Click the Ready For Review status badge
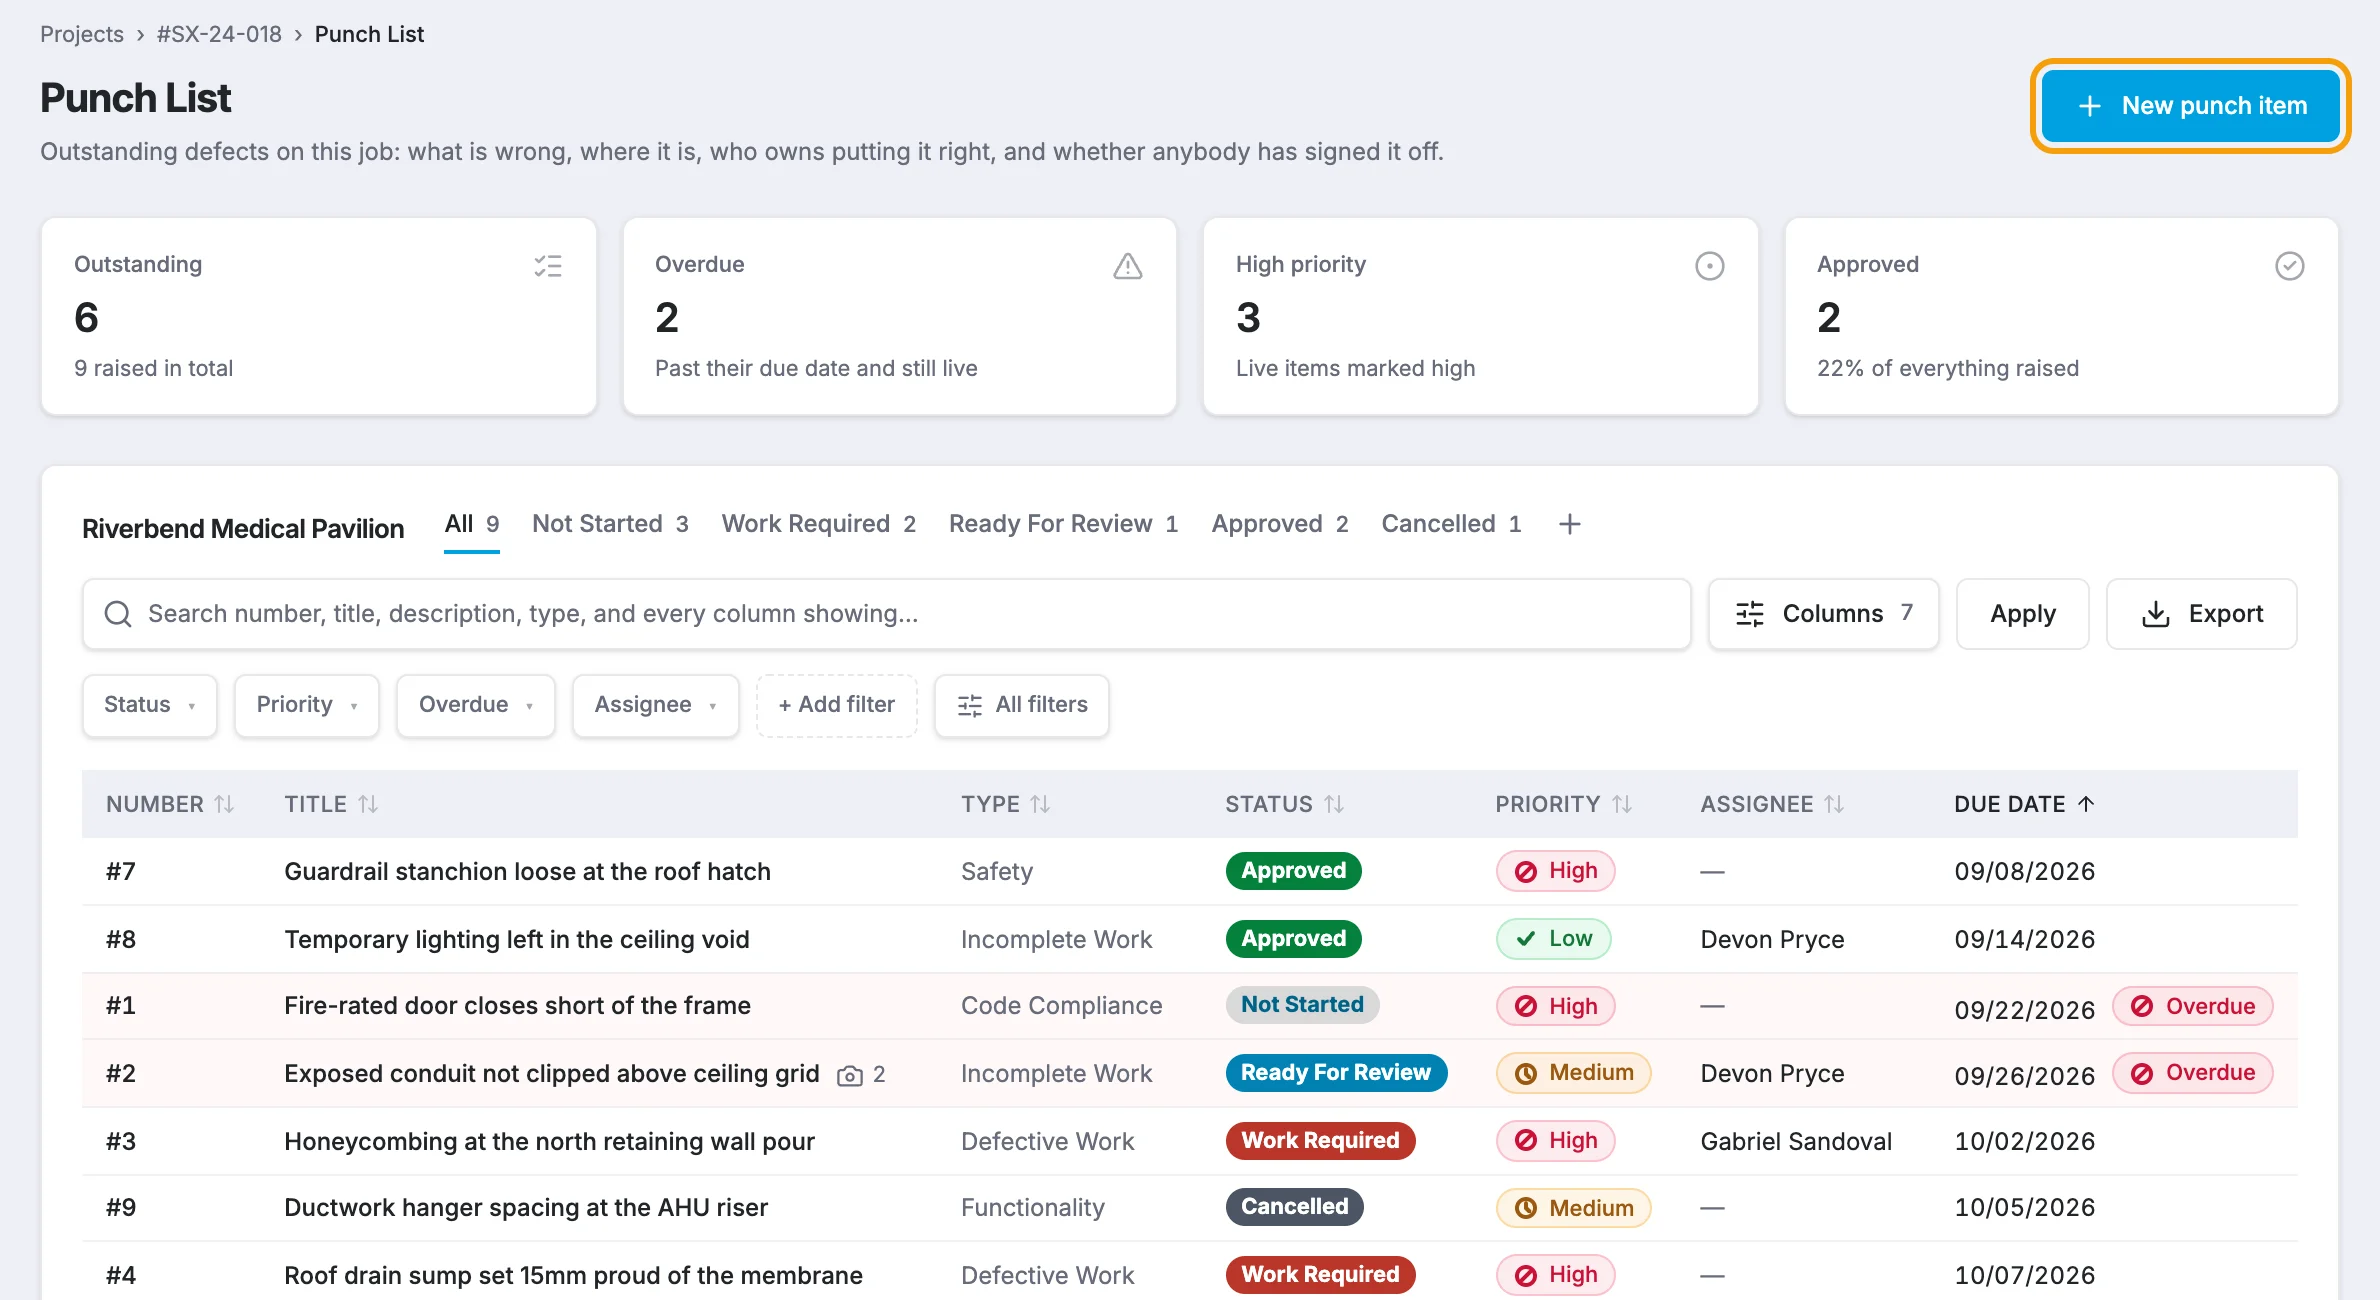The height and width of the screenshot is (1300, 2380). (x=1336, y=1073)
